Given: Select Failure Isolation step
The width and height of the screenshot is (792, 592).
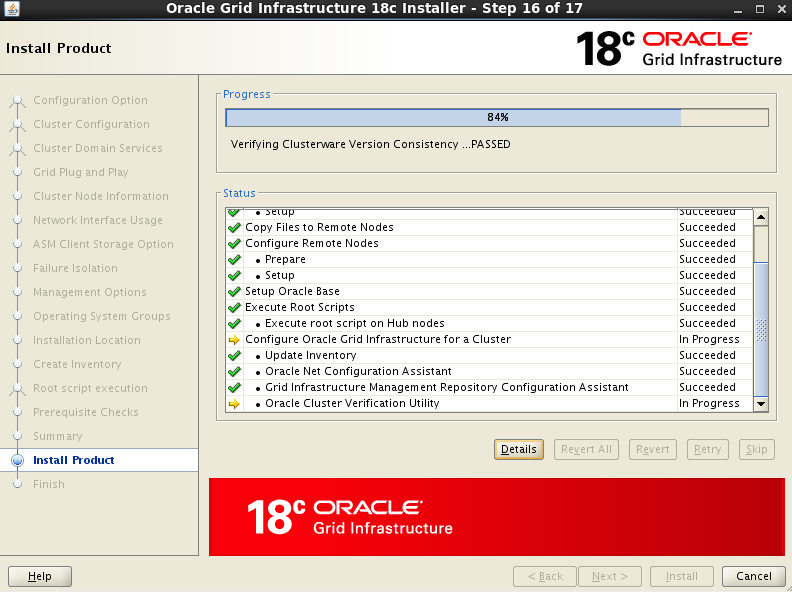Looking at the screenshot, I should click(x=75, y=268).
